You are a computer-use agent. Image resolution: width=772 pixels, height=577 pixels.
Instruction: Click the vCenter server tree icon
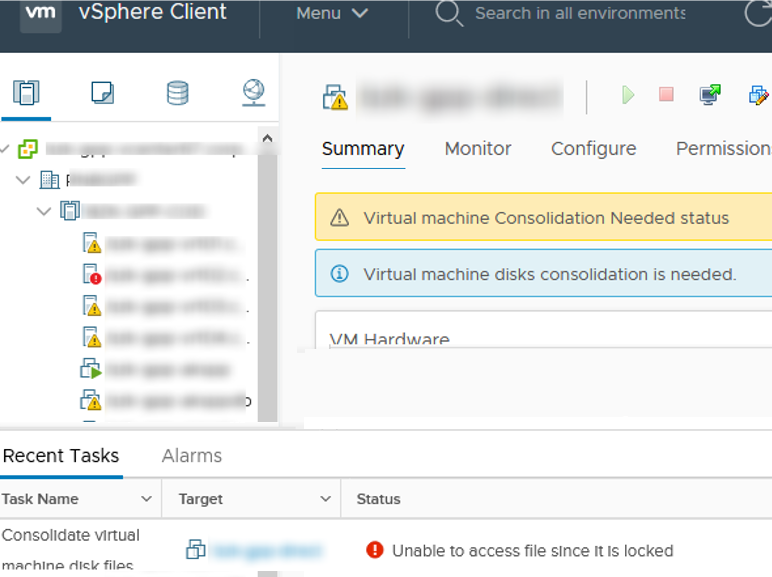click(28, 149)
